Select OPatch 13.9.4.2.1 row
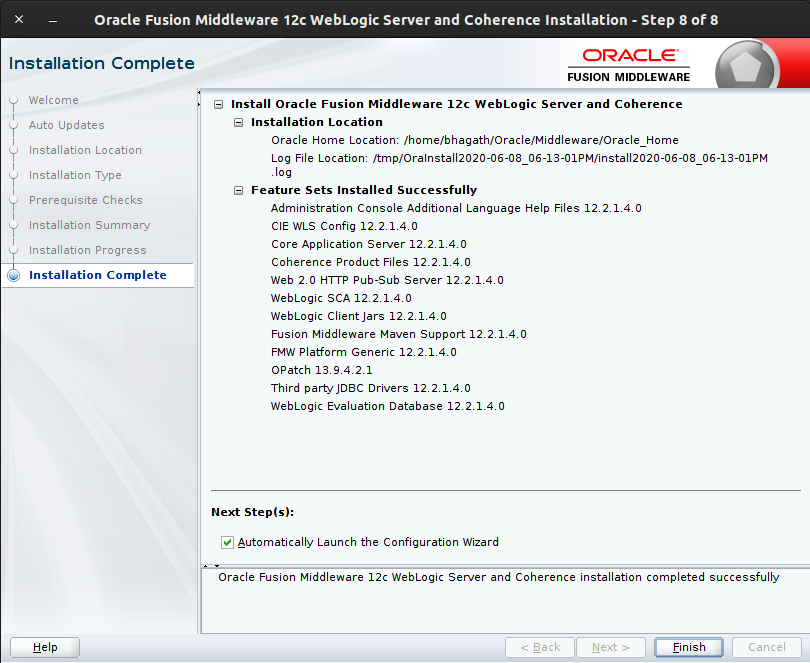Screen dimensions: 810x663 click(x=322, y=371)
